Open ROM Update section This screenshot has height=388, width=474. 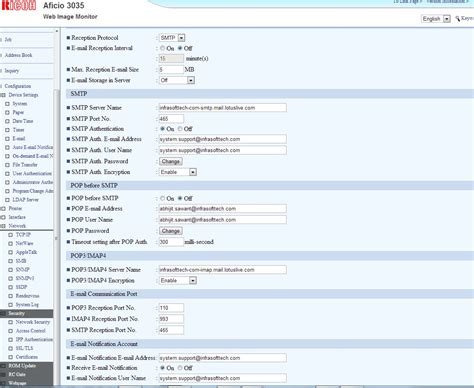[x=26, y=366]
